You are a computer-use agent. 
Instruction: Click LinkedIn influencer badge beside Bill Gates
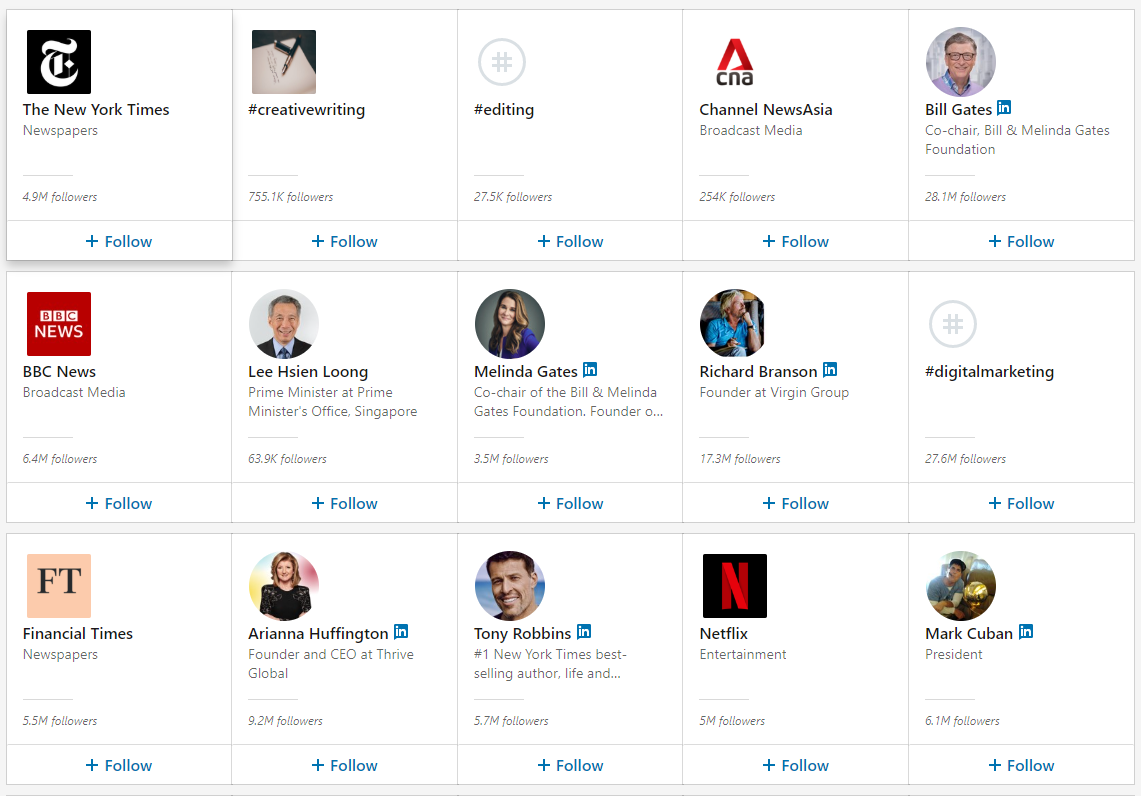point(1004,108)
